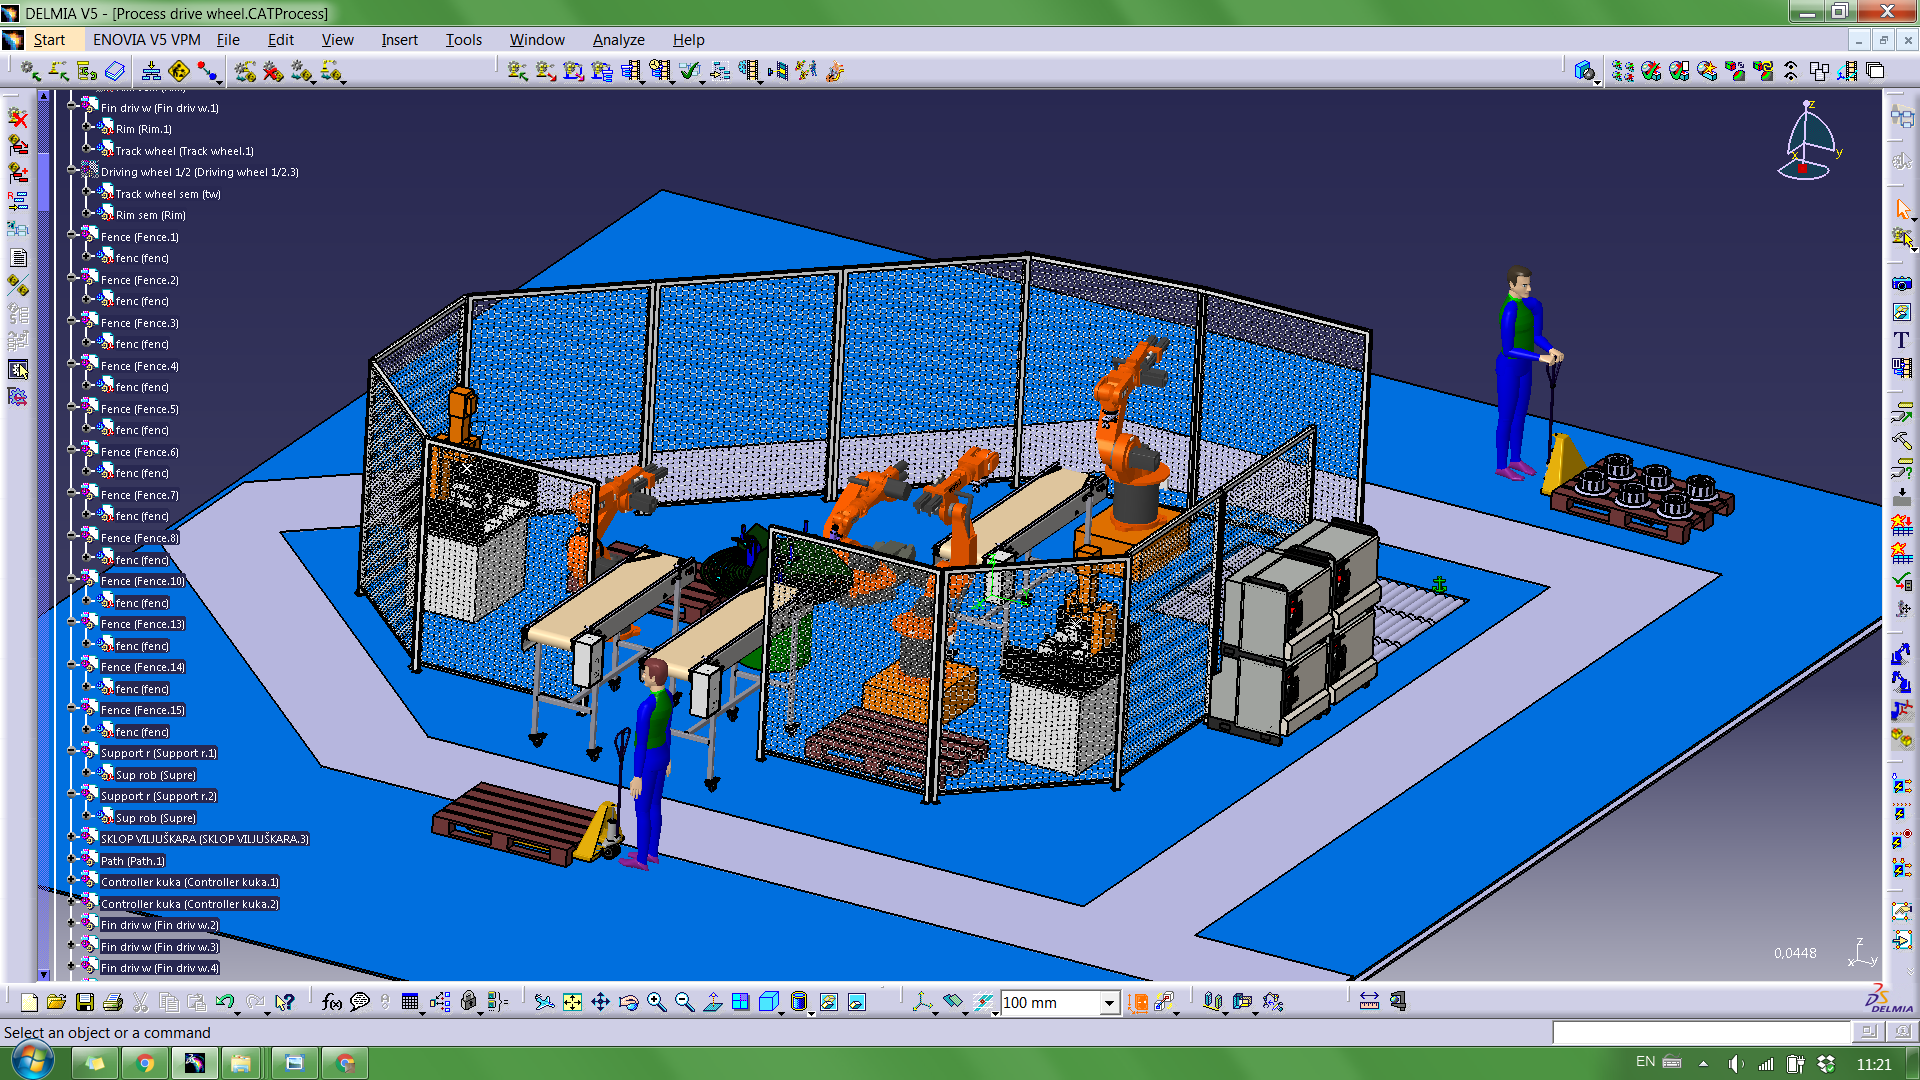Click the Save floppy disk icon
This screenshot has width=1920, height=1080.
coord(85,1002)
